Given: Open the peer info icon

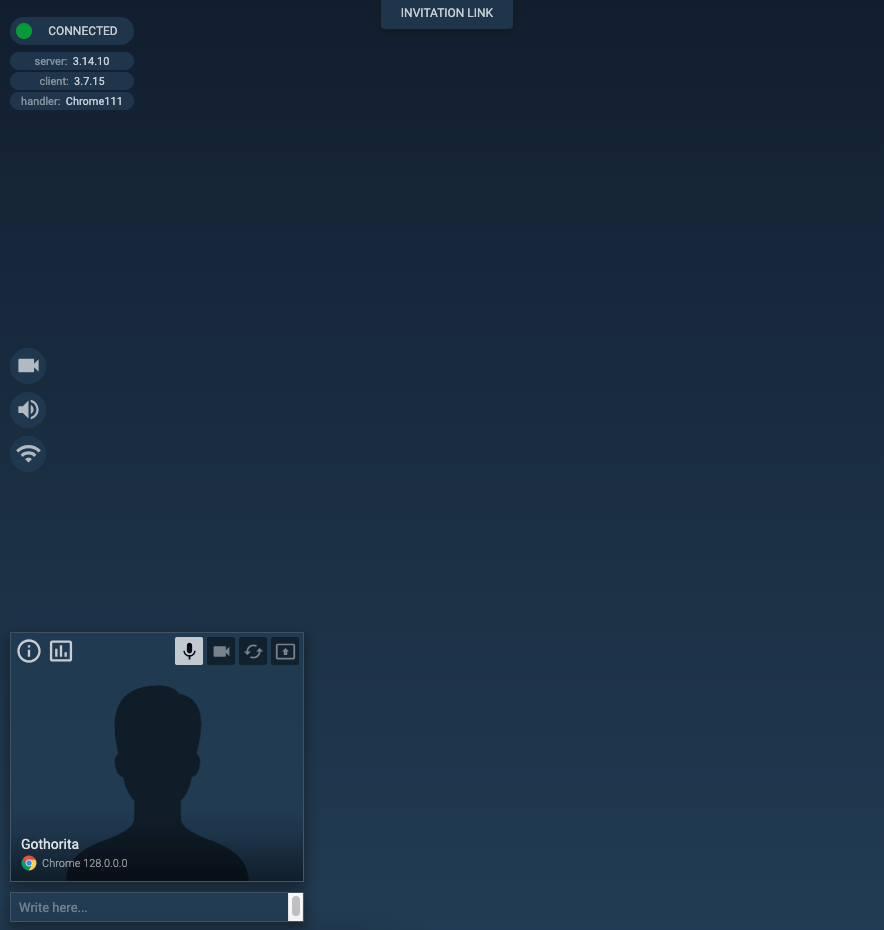Looking at the screenshot, I should 29,652.
